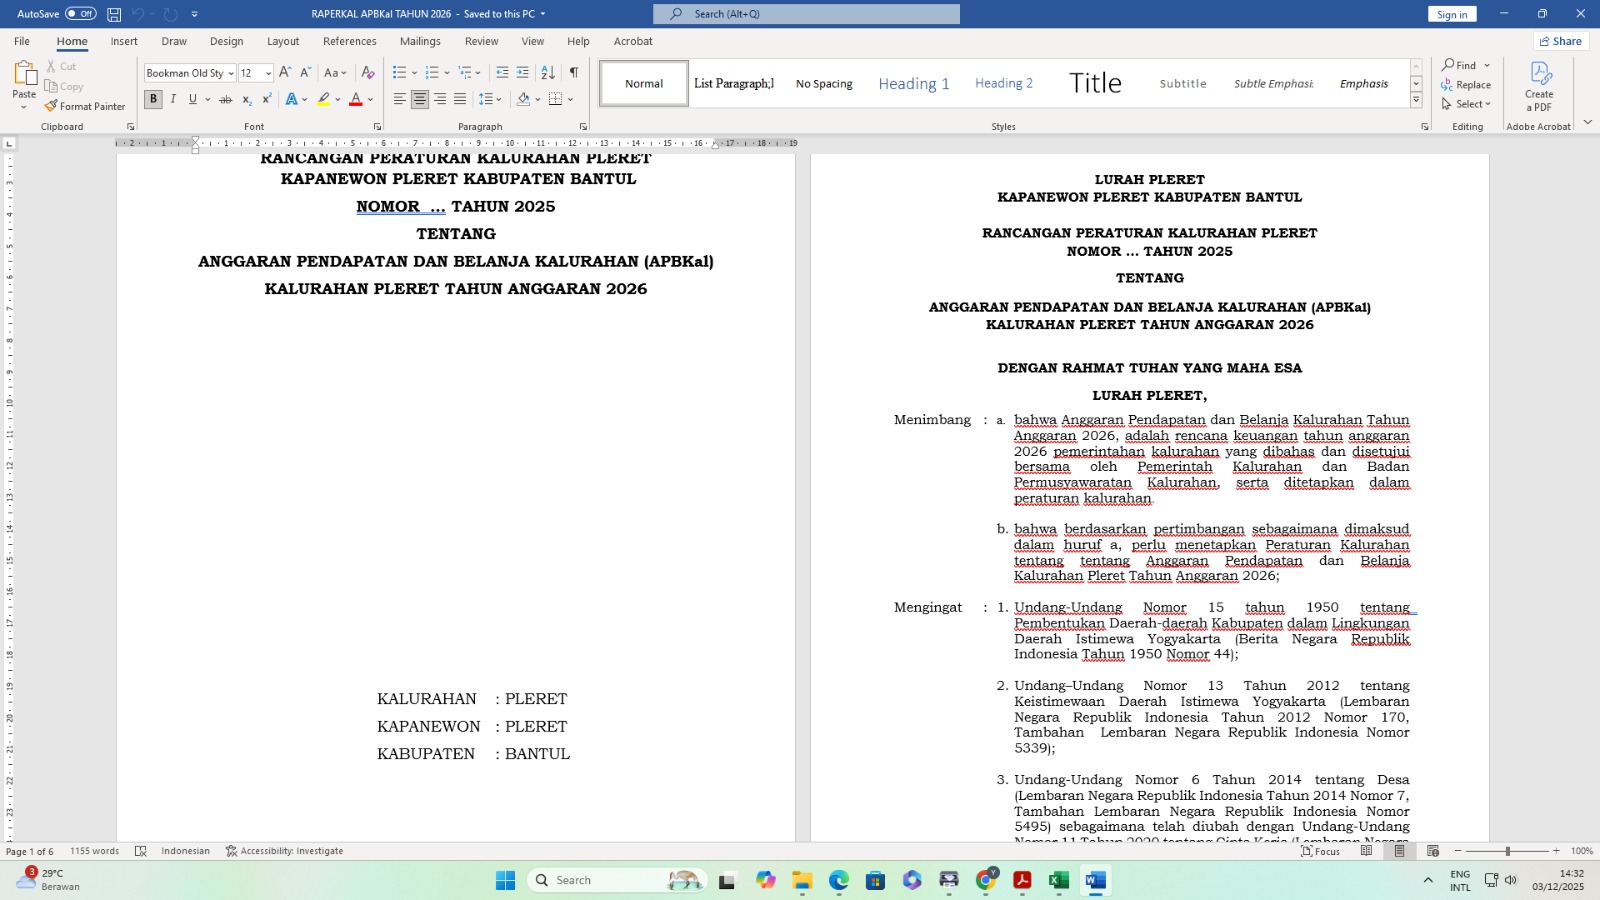Image resolution: width=1600 pixels, height=900 pixels.
Task: Toggle Italic formatting button
Action: pos(173,99)
